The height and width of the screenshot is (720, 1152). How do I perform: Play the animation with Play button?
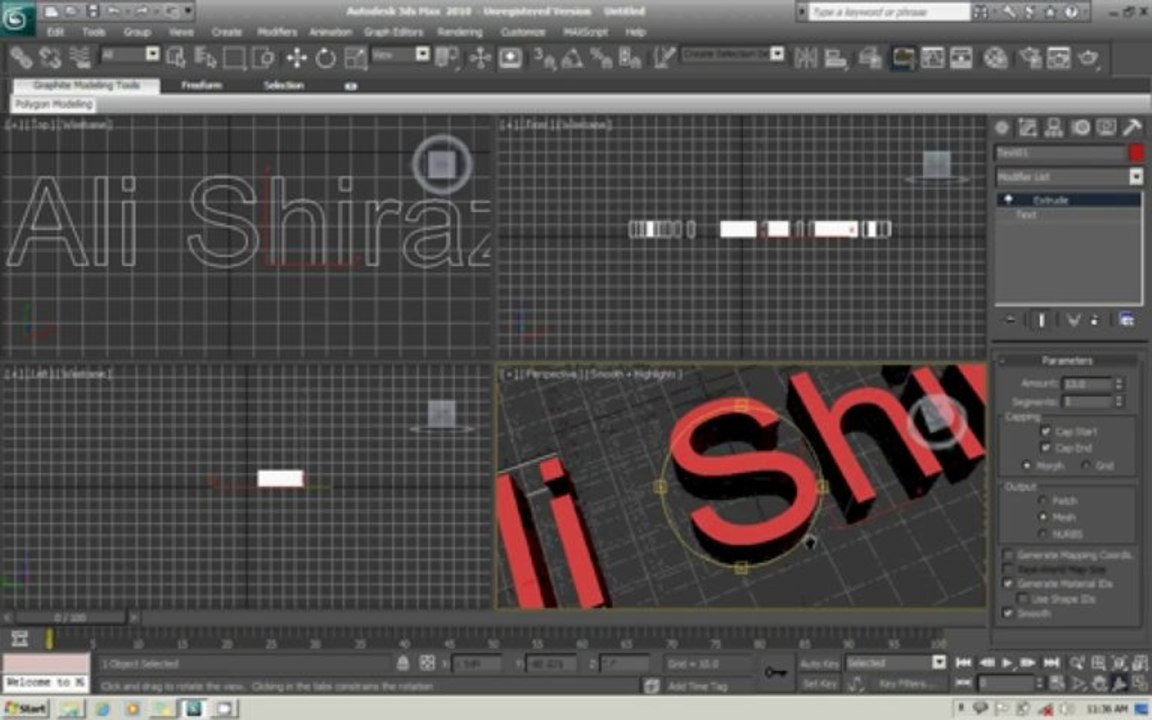pos(1007,663)
